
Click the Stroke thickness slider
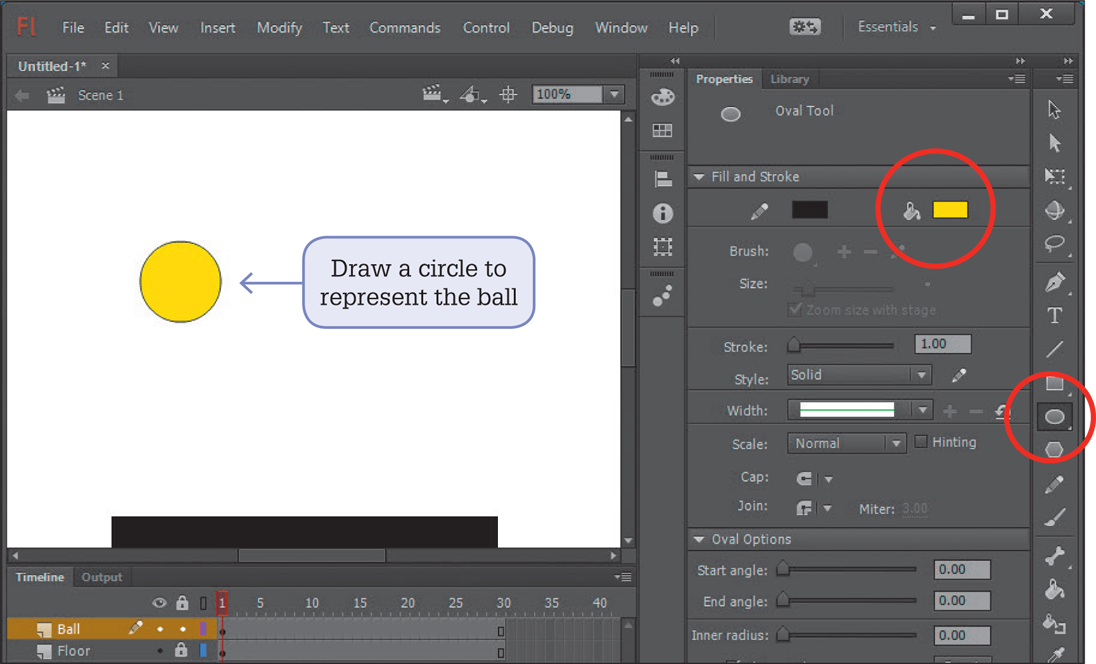pyautogui.click(x=842, y=345)
